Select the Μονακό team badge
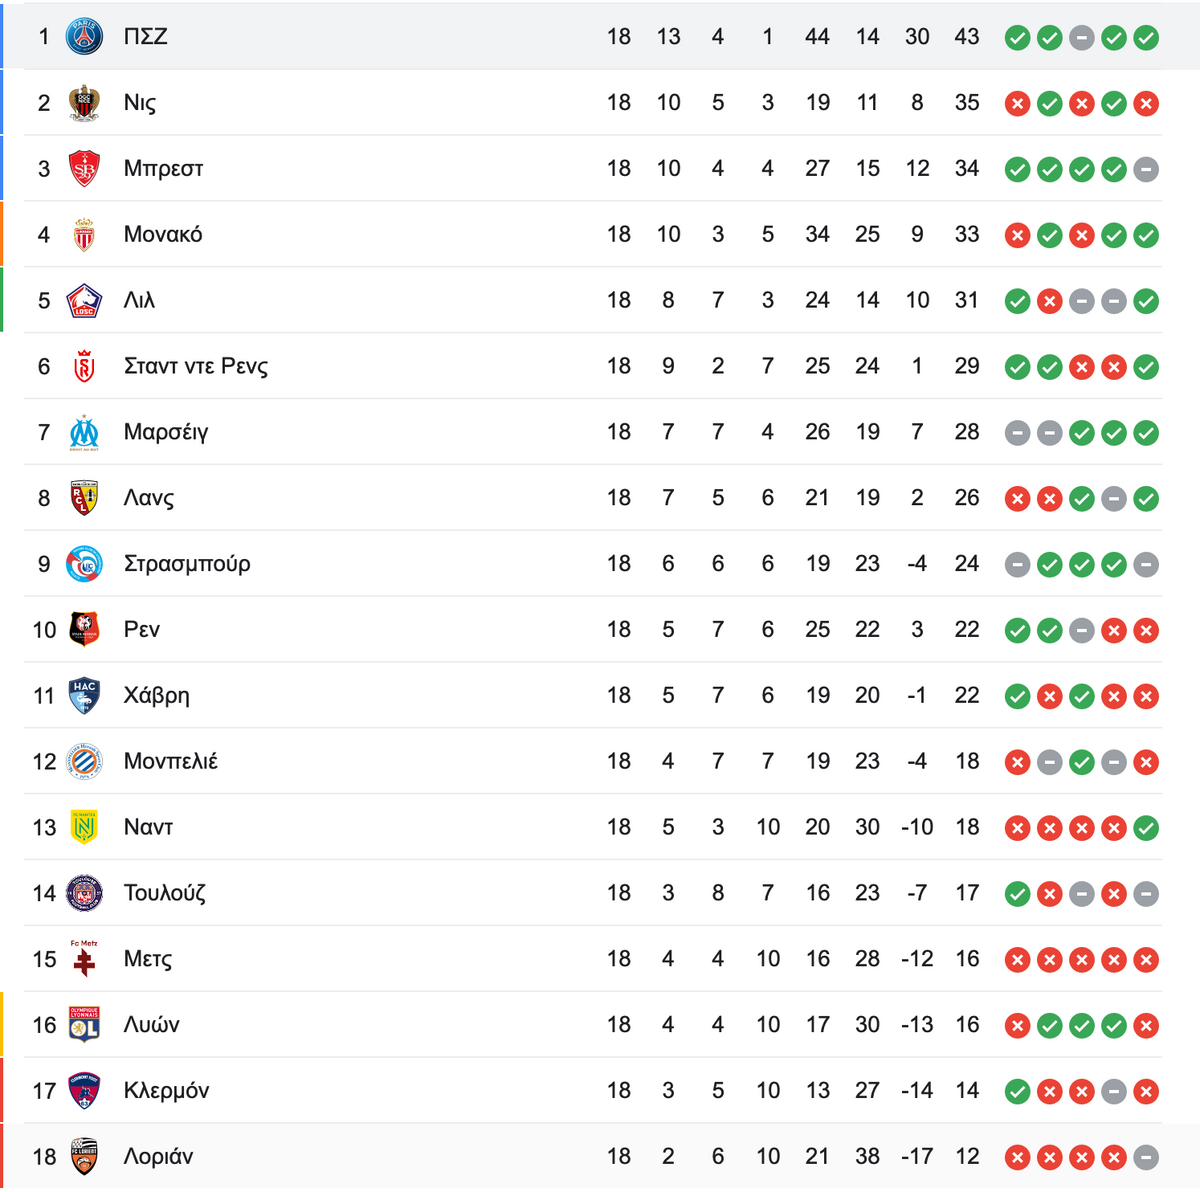 point(84,235)
